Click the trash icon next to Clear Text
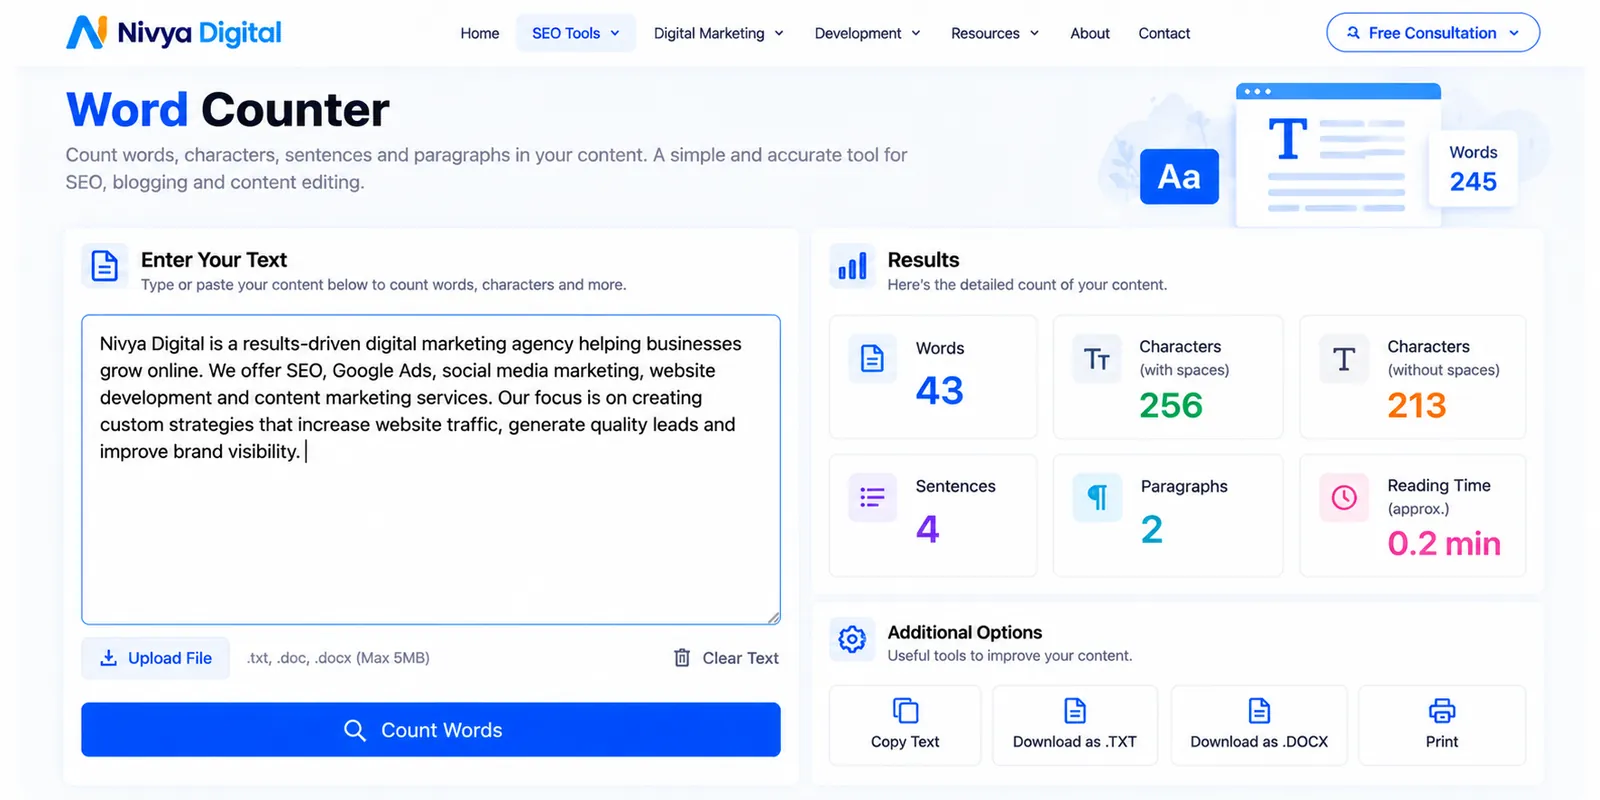1600x800 pixels. coord(682,658)
